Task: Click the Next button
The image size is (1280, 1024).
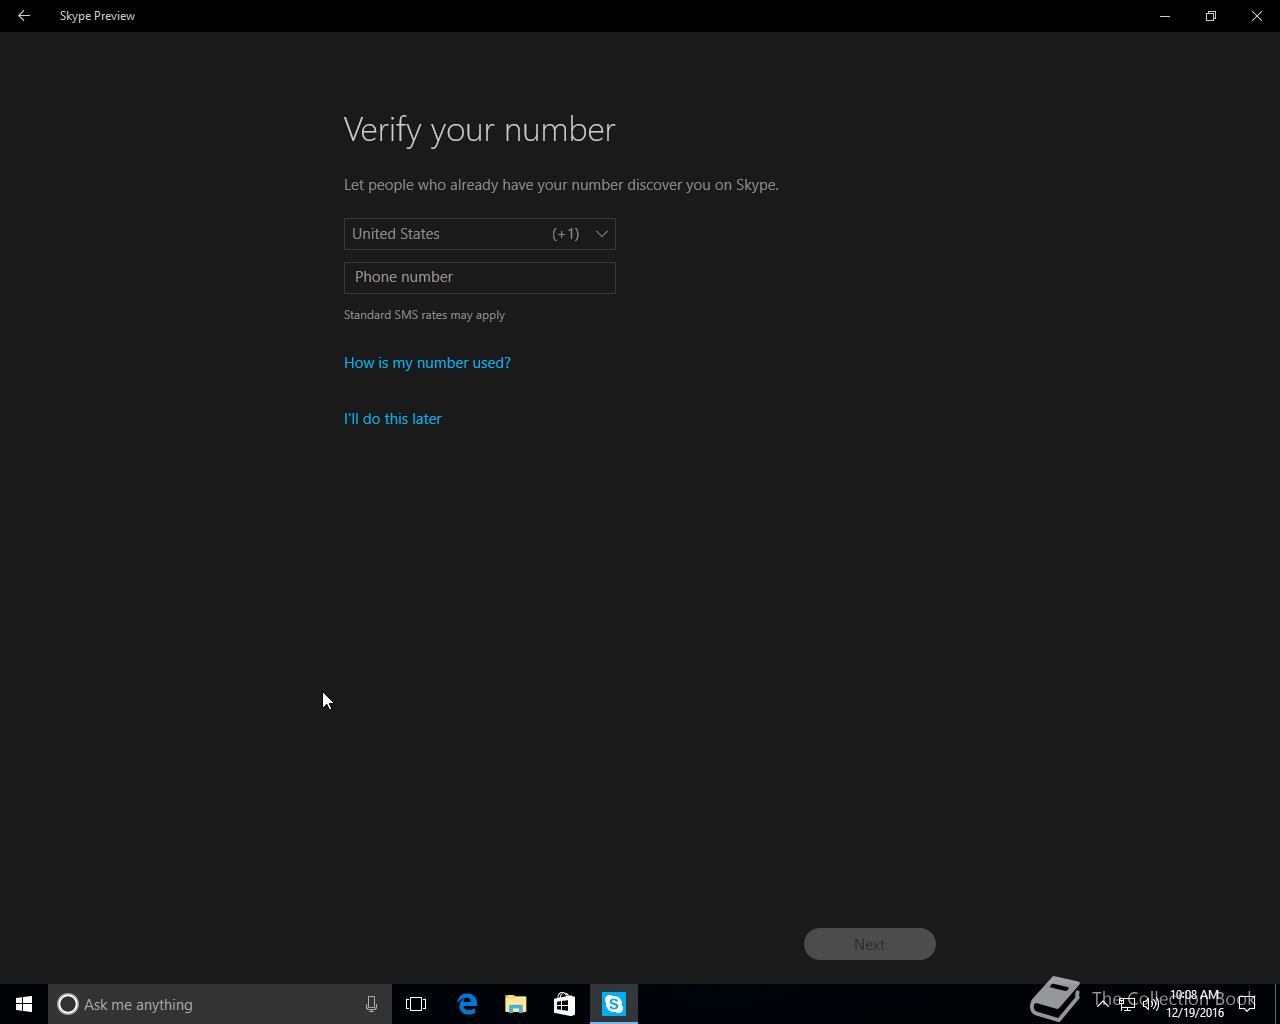Action: click(869, 944)
